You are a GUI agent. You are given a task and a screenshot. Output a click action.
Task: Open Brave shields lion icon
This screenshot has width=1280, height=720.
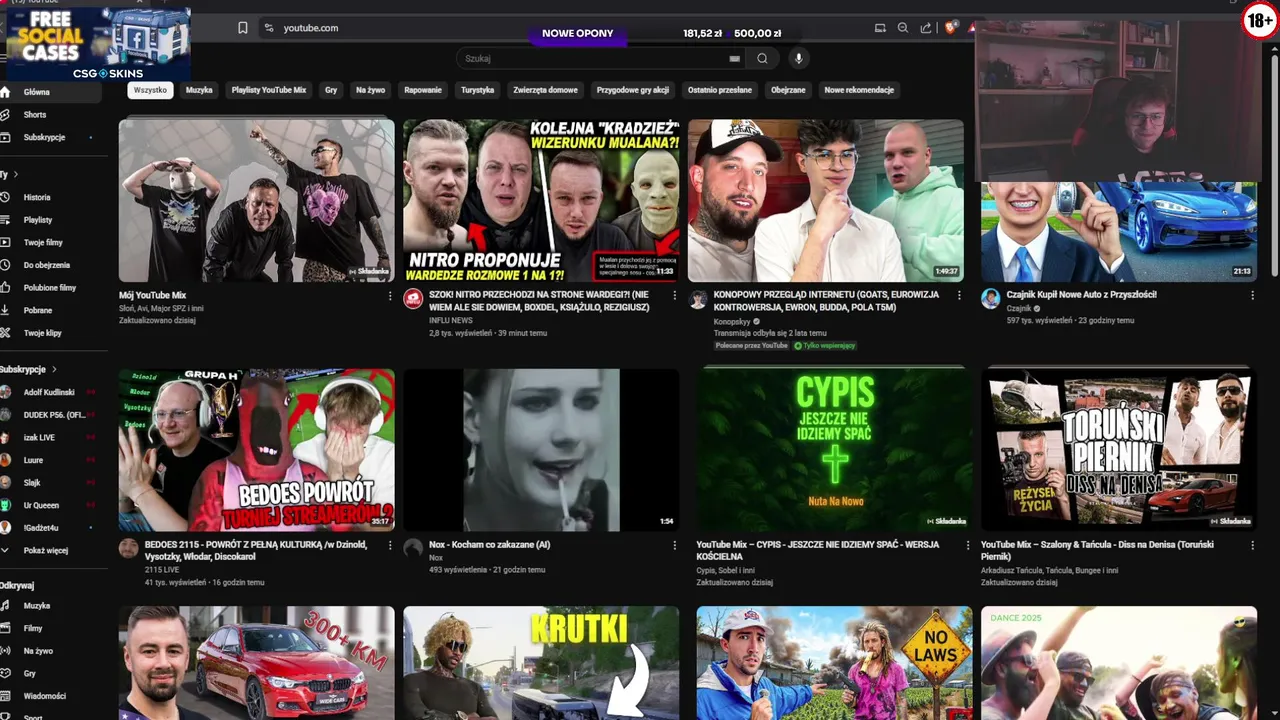click(950, 28)
